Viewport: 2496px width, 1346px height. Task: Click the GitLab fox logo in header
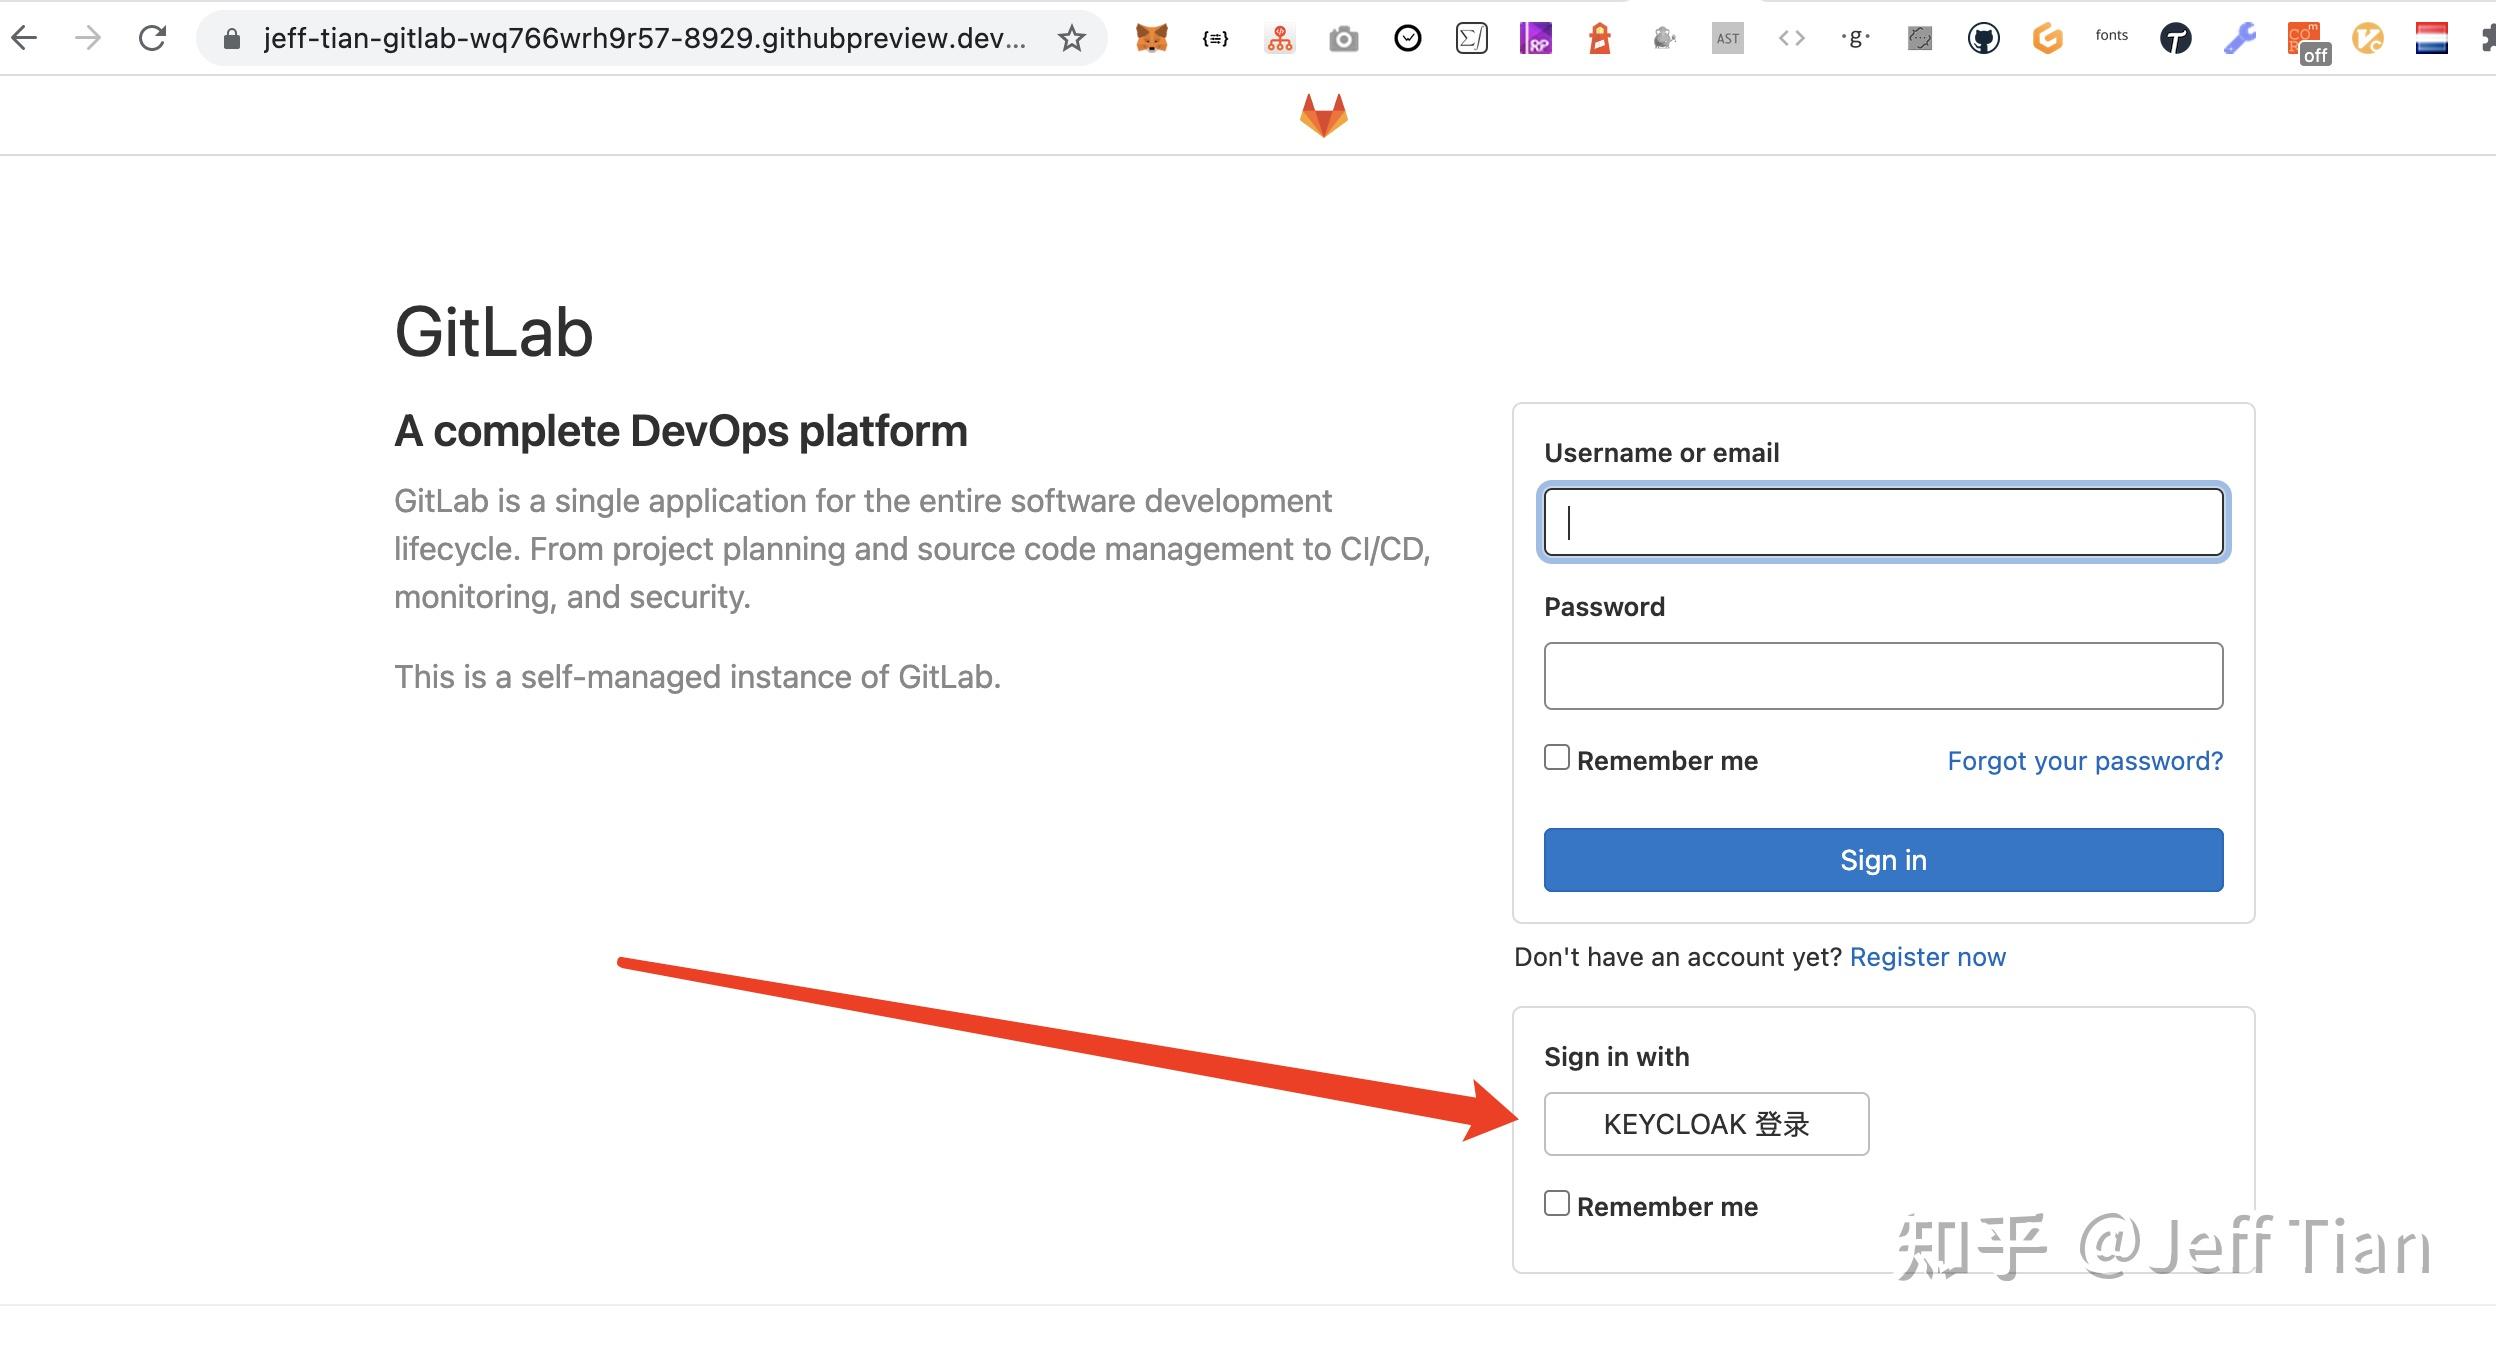(1324, 115)
